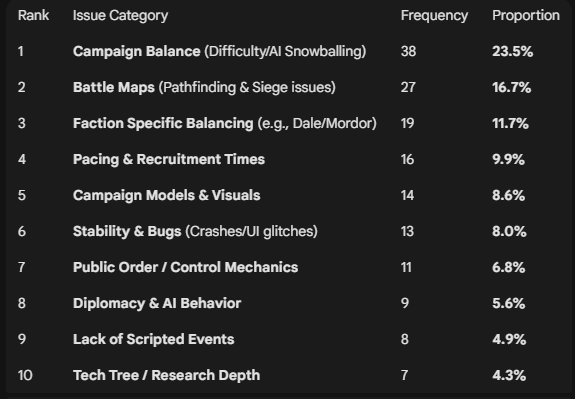Click the Proportion column header

(526, 16)
